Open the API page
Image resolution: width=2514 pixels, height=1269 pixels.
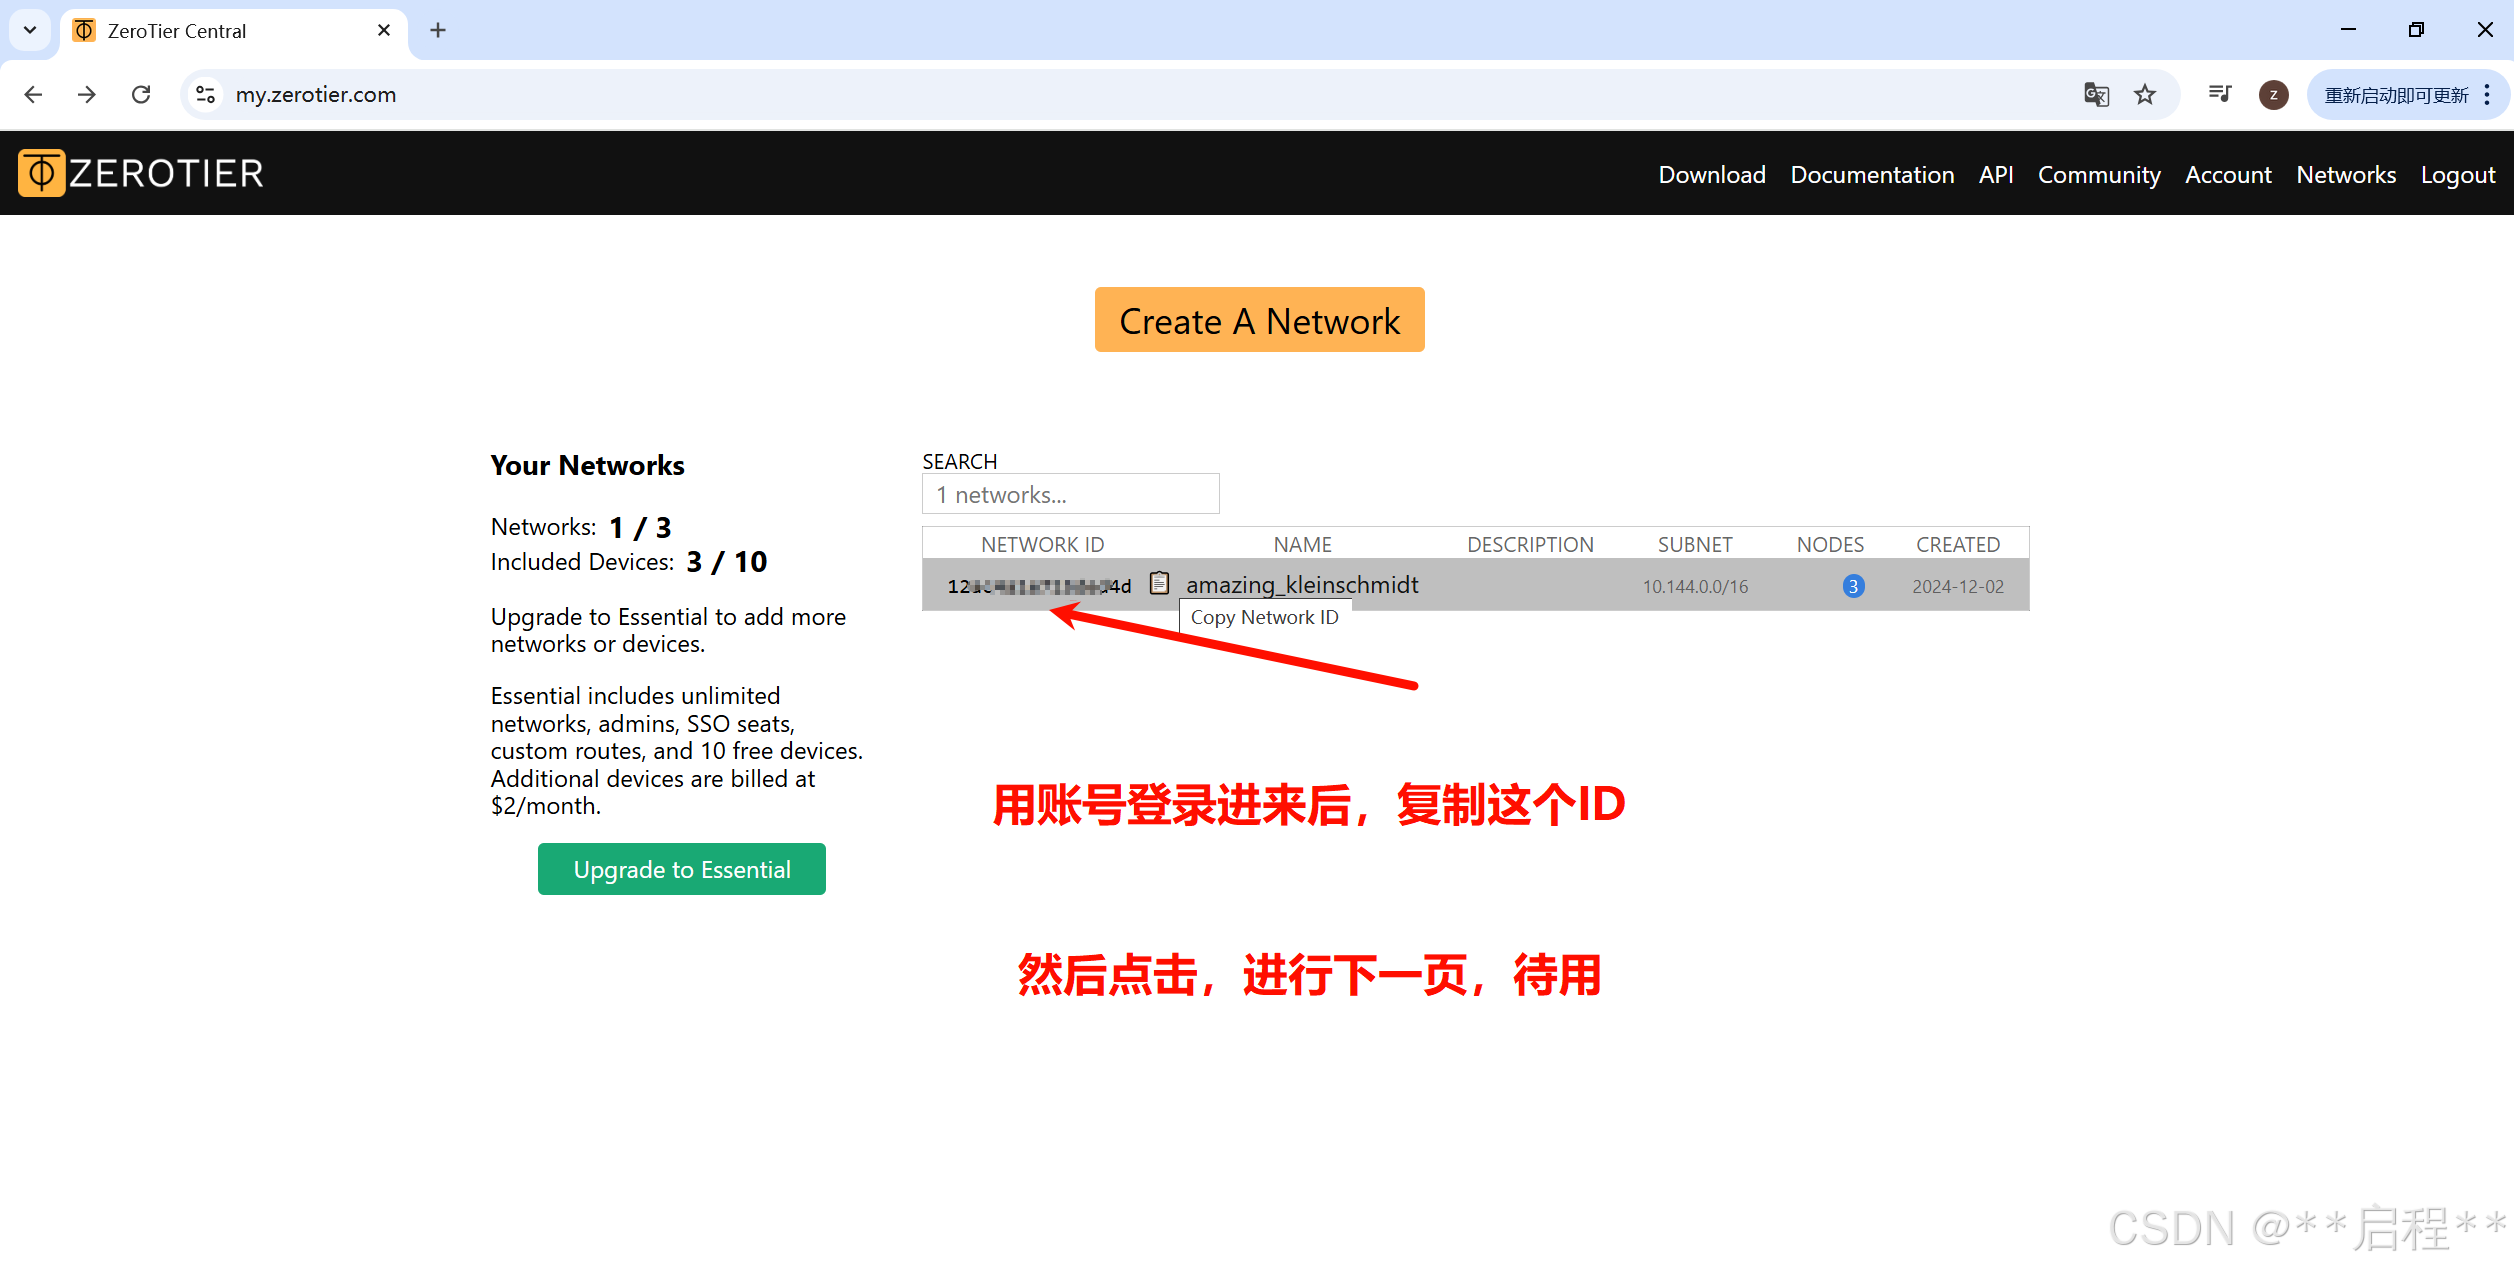tap(1996, 175)
